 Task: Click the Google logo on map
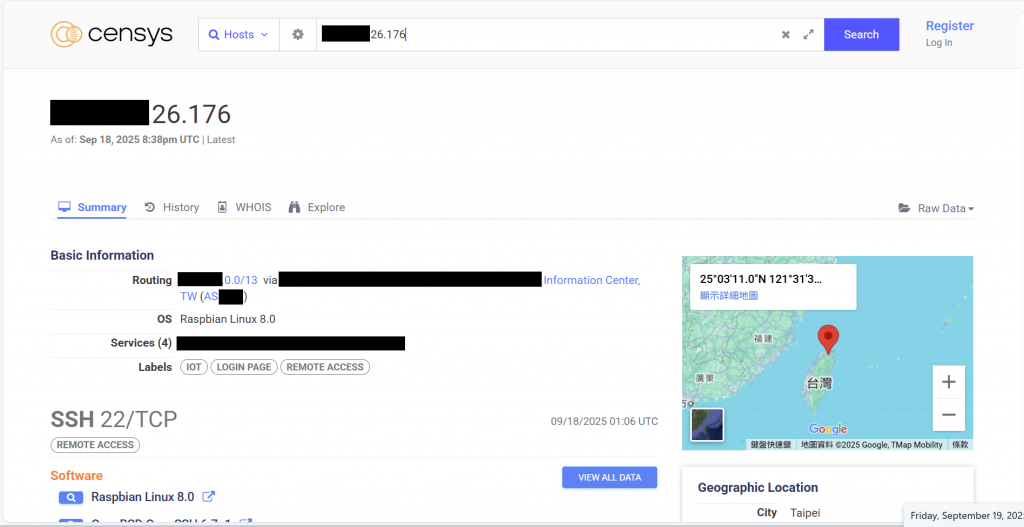827,429
